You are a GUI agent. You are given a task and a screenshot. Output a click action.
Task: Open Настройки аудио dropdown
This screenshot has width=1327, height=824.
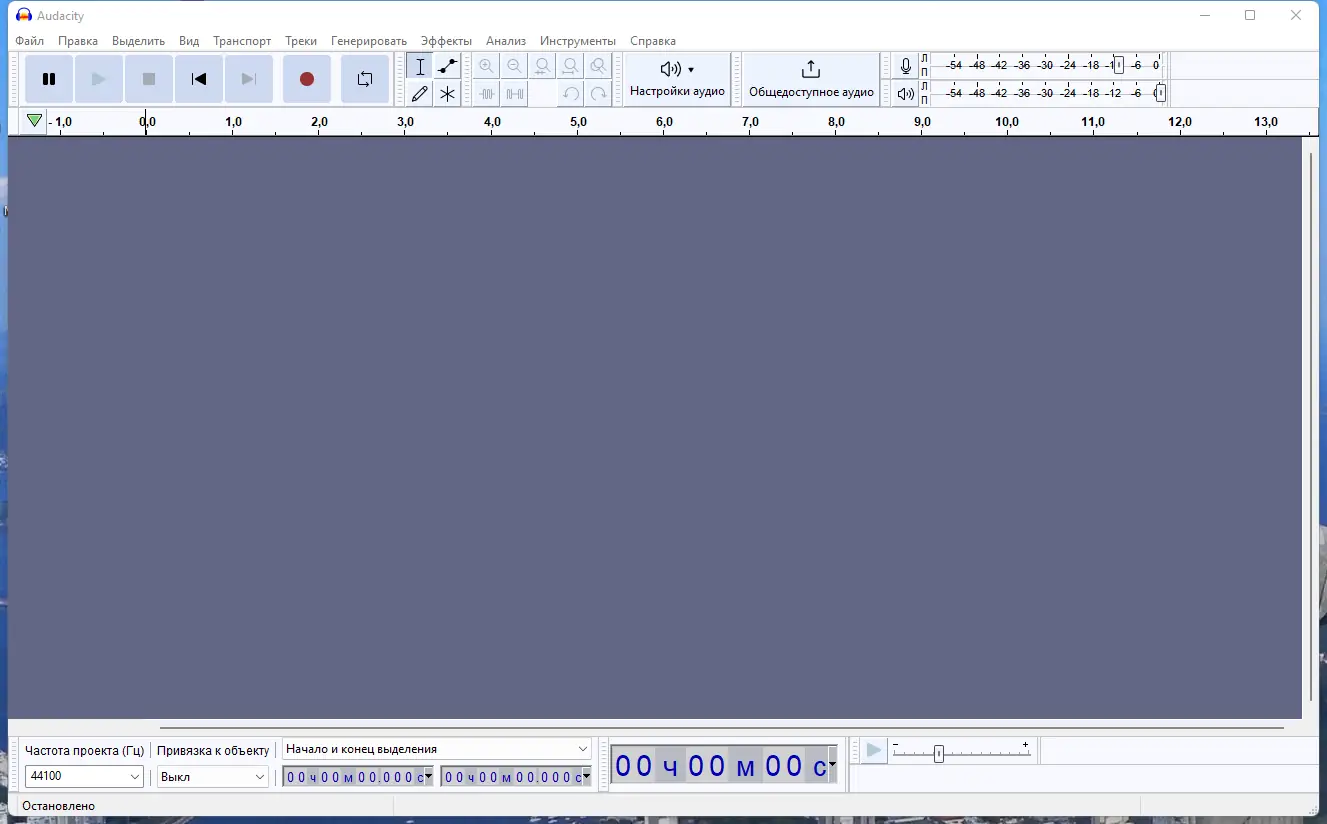677,79
